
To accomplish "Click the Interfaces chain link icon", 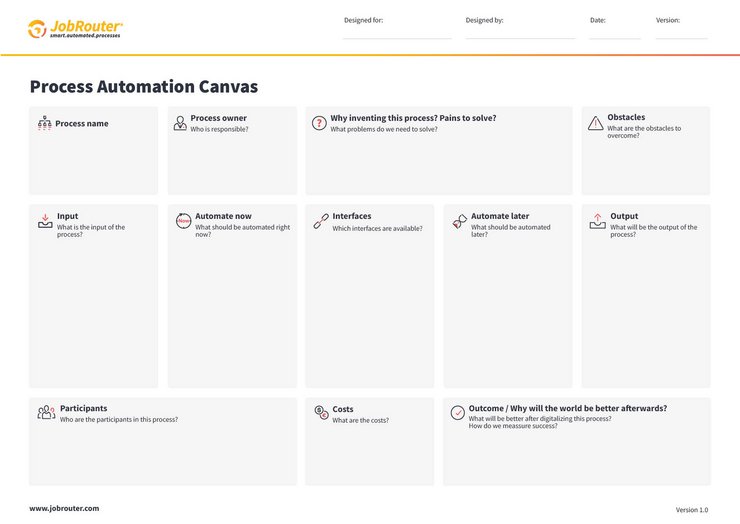I will [321, 222].
